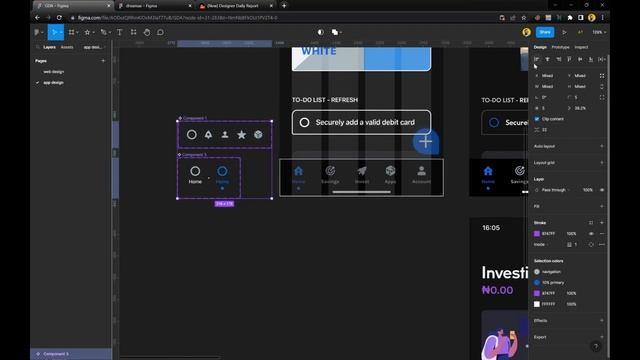Align selection vertical centers

pos(580,60)
